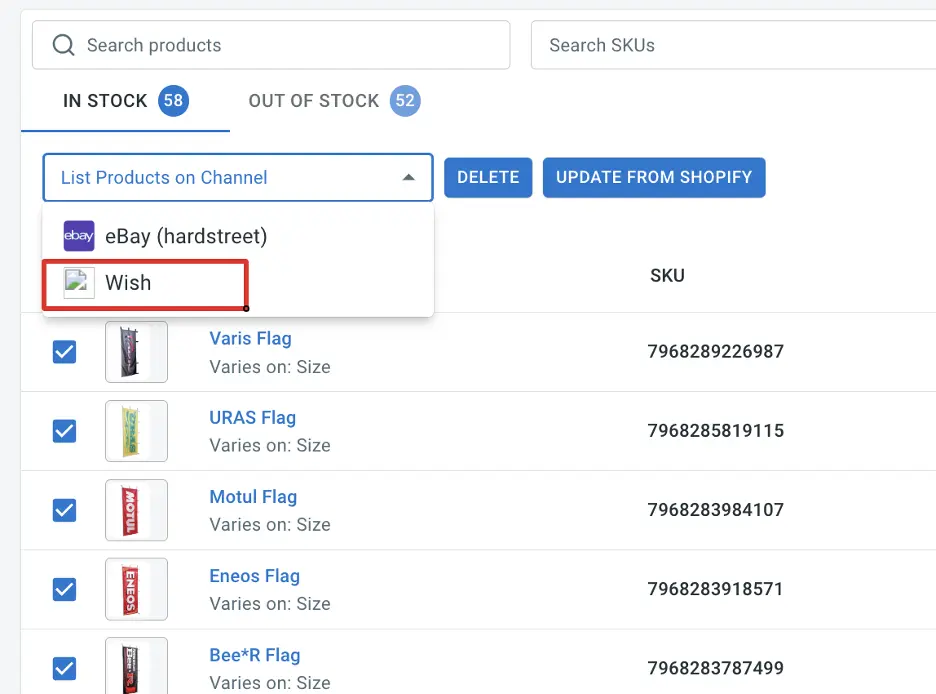Click the DELETE button
The image size is (936, 694).
[488, 177]
